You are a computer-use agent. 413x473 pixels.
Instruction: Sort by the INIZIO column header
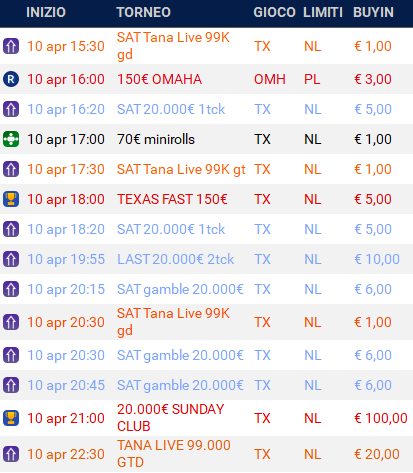[46, 13]
